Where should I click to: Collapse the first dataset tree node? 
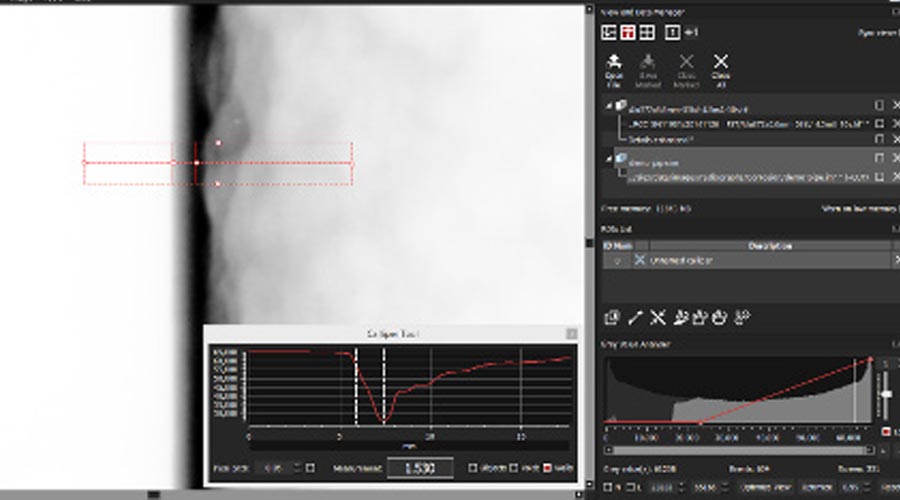[x=608, y=106]
